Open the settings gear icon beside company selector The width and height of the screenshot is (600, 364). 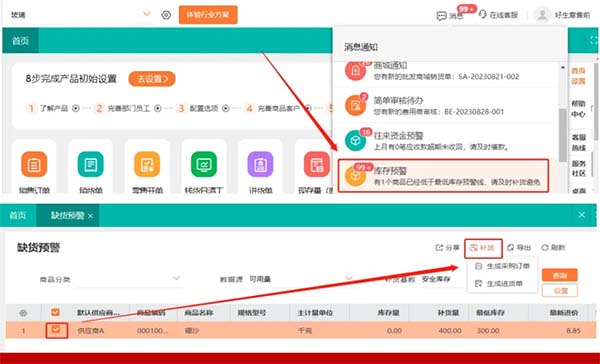166,15
